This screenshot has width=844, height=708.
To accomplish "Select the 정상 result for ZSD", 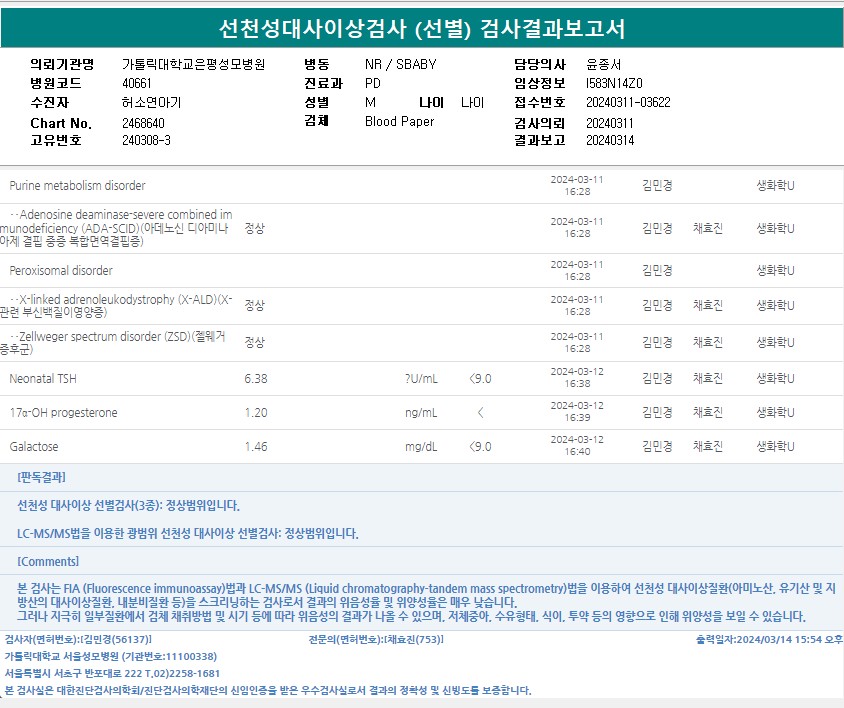I will pyautogui.click(x=255, y=342).
